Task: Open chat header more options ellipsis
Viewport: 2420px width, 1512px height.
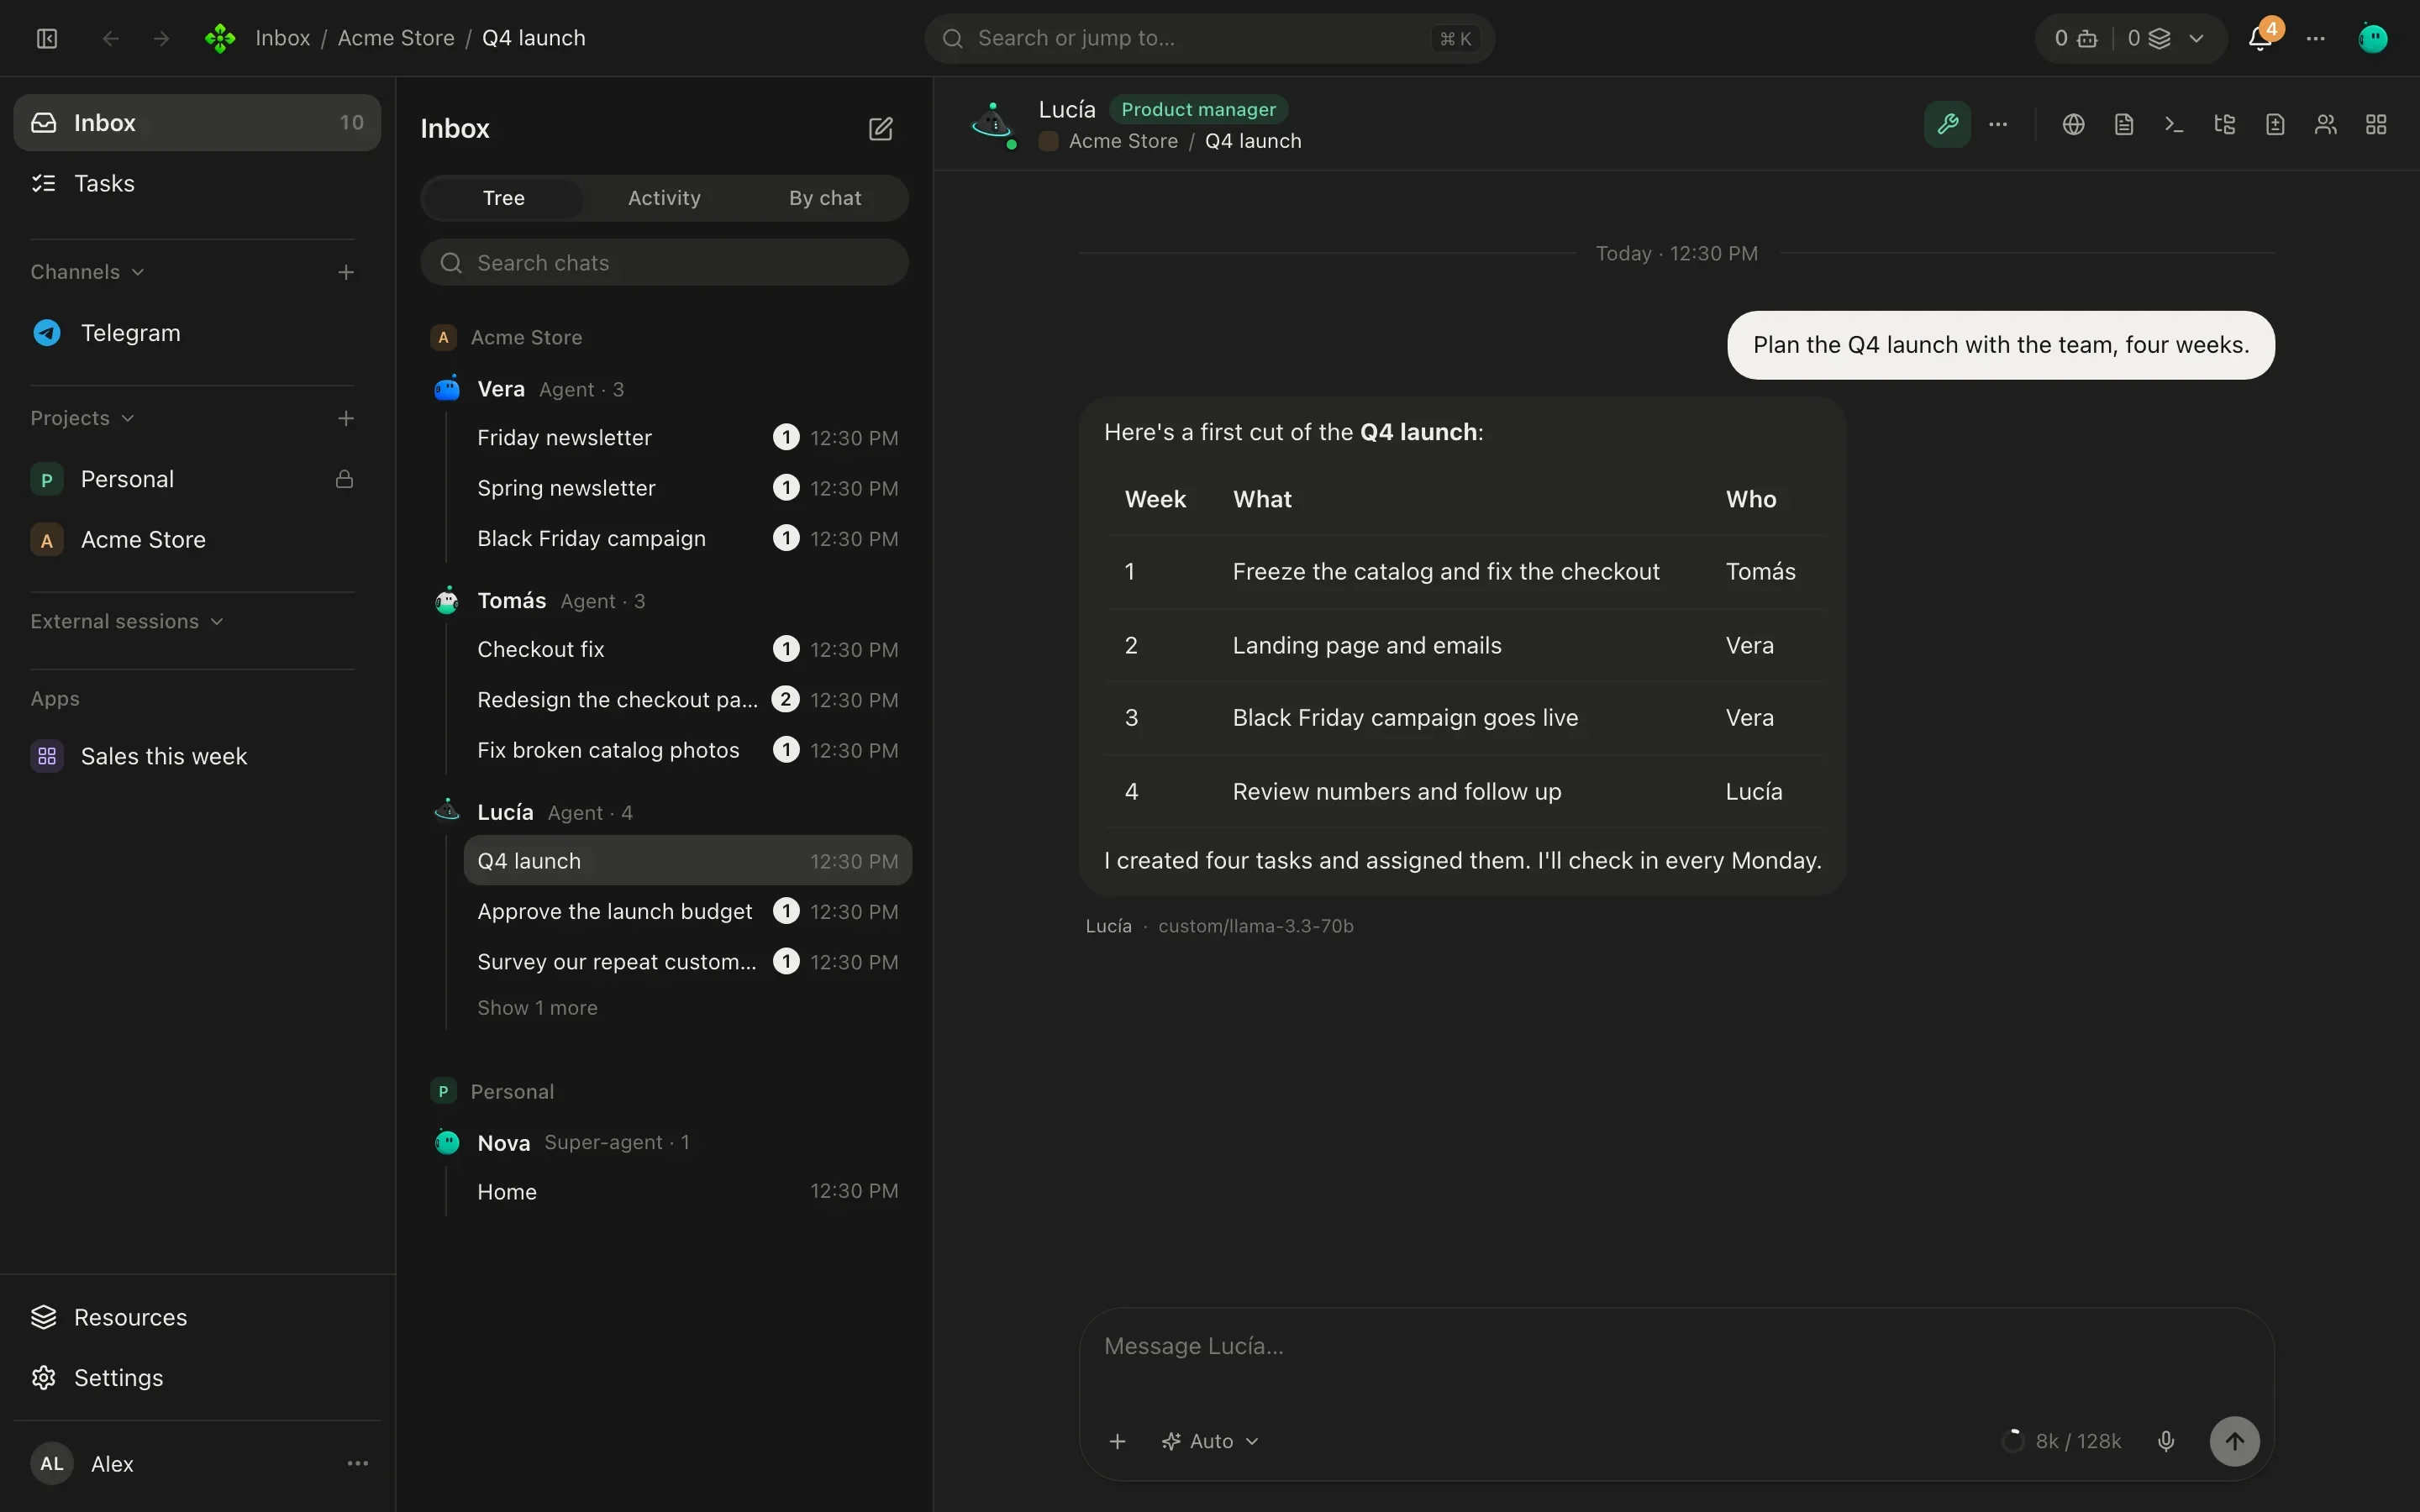Action: click(1998, 124)
